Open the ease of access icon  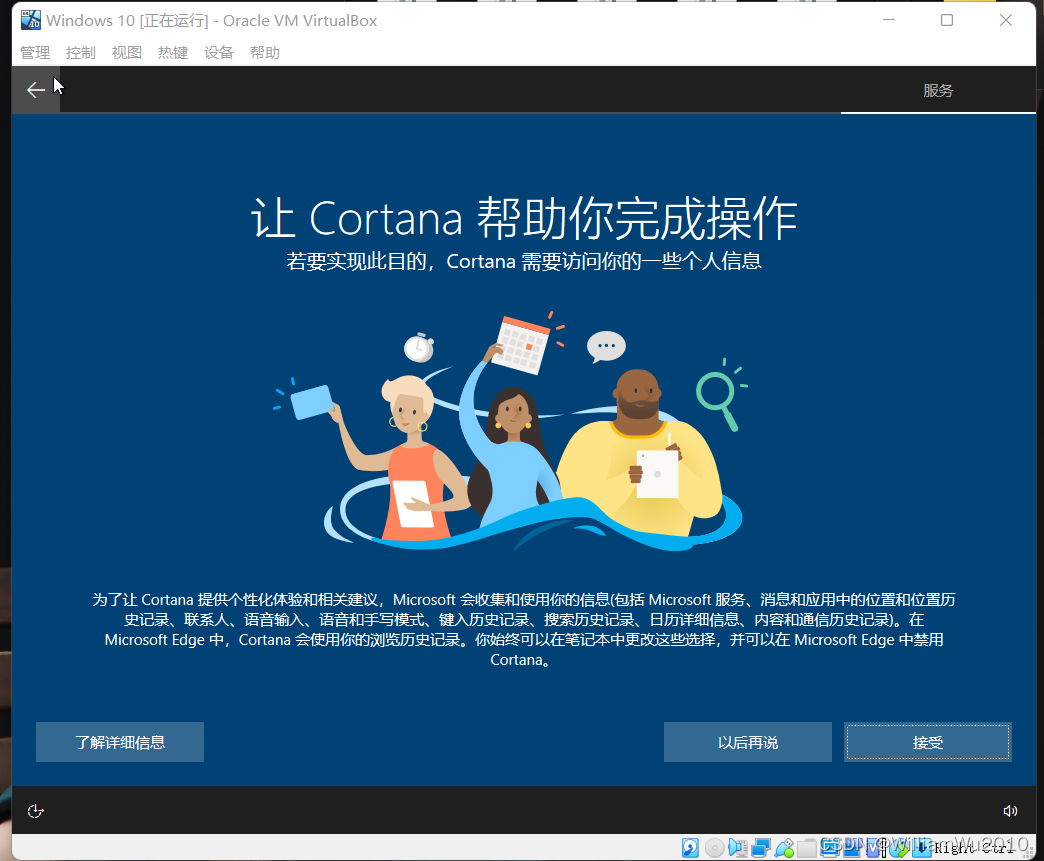point(35,810)
